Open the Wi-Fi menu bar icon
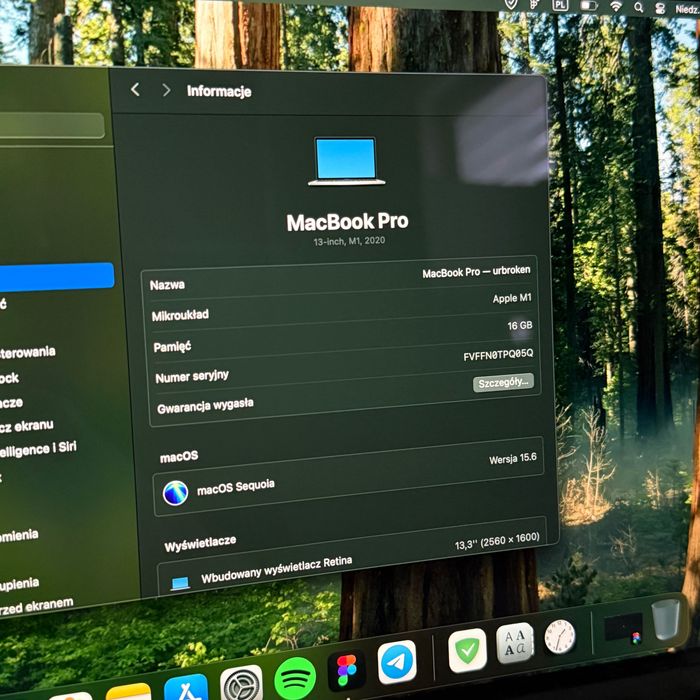 click(616, 6)
